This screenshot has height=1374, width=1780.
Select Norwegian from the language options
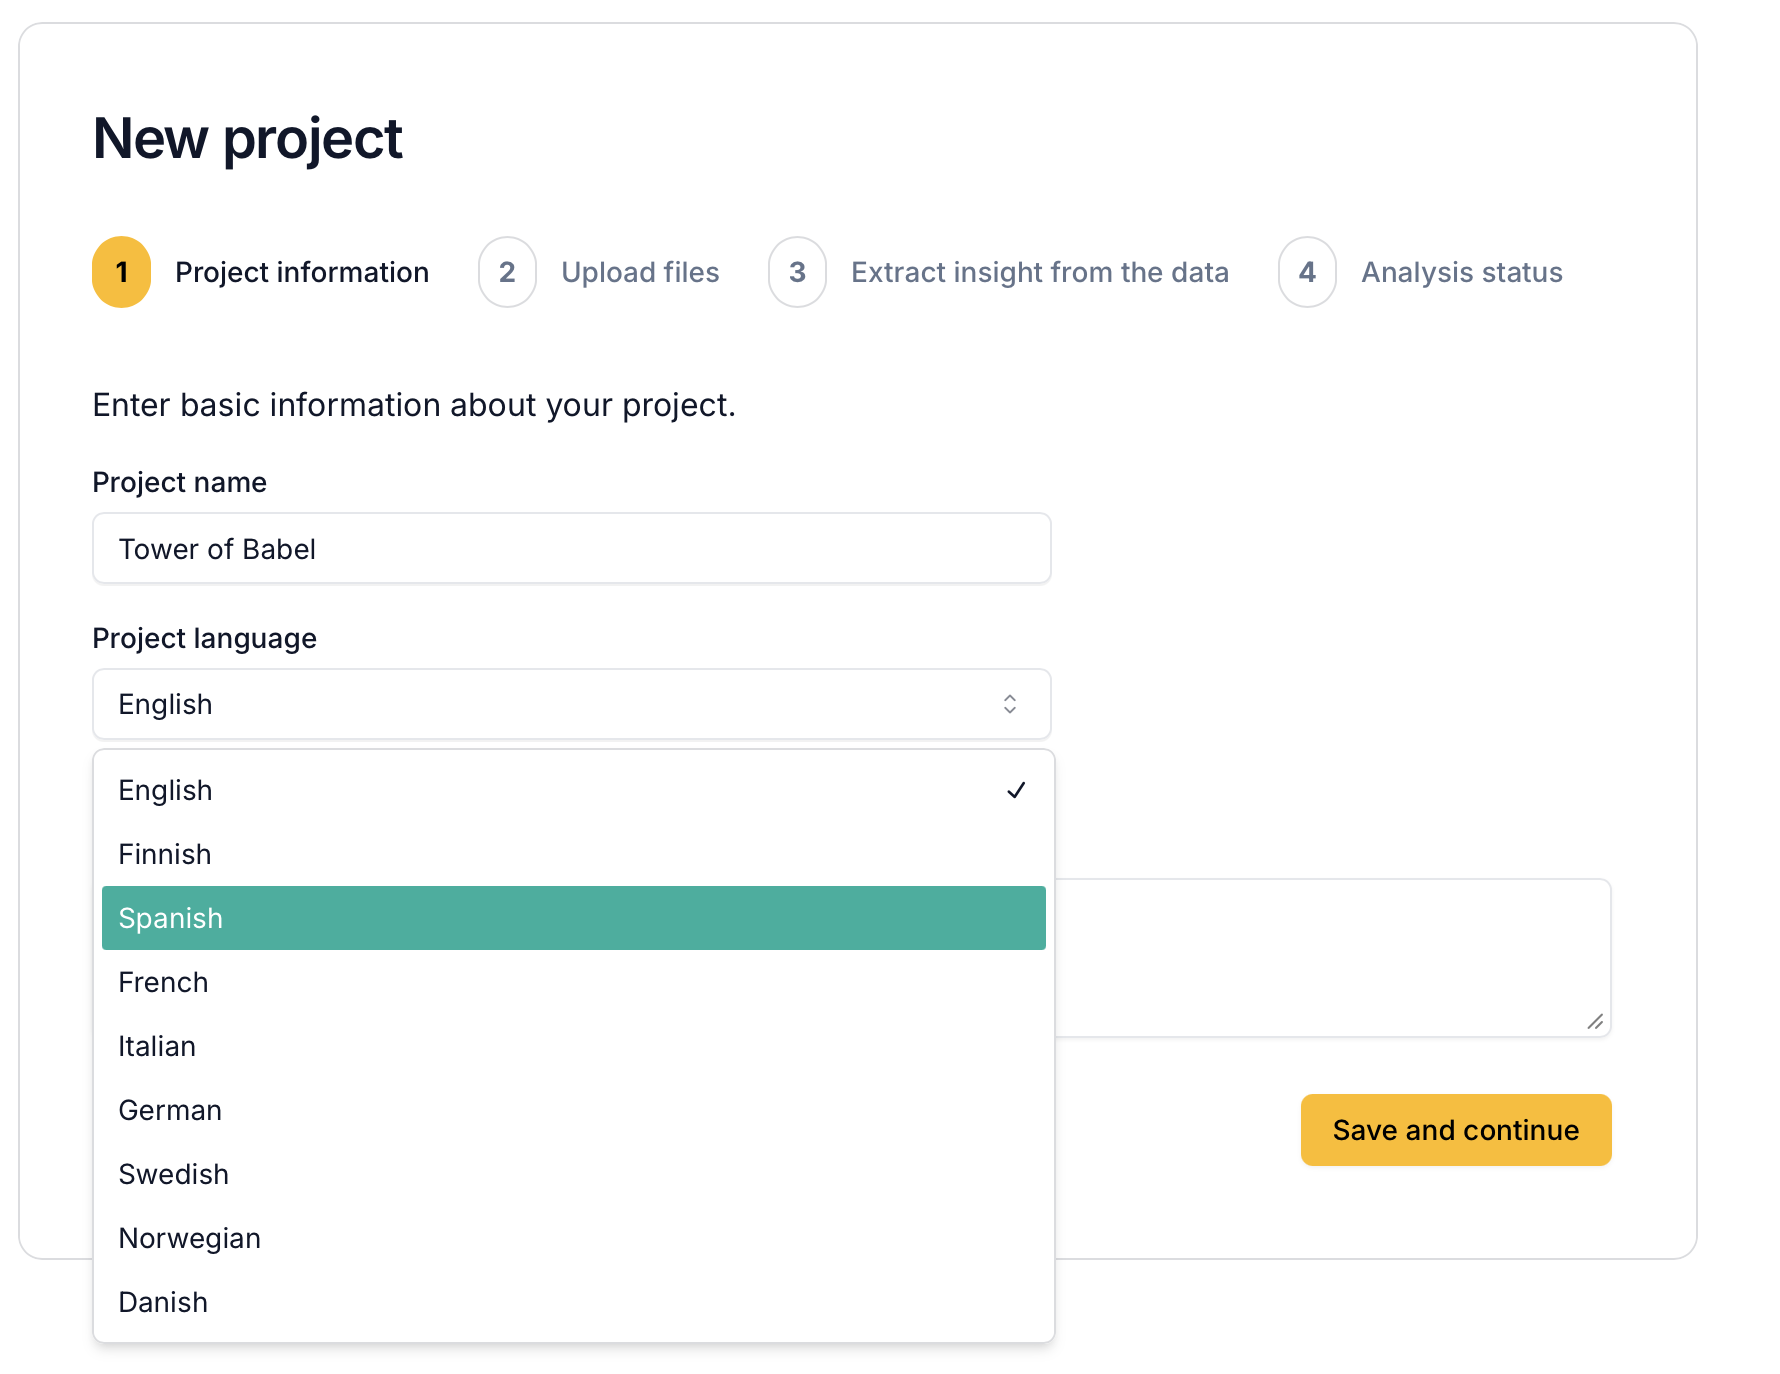pyautogui.click(x=400, y=1237)
